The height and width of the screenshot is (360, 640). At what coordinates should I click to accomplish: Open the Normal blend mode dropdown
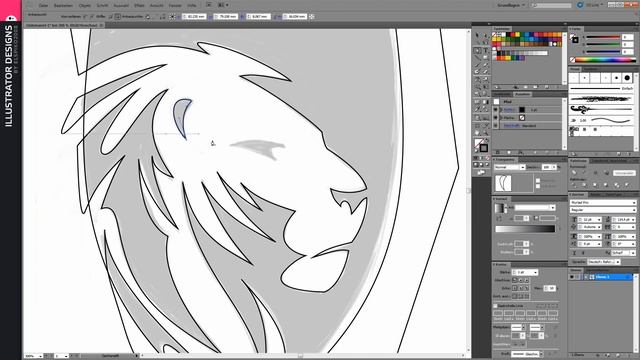[510, 167]
